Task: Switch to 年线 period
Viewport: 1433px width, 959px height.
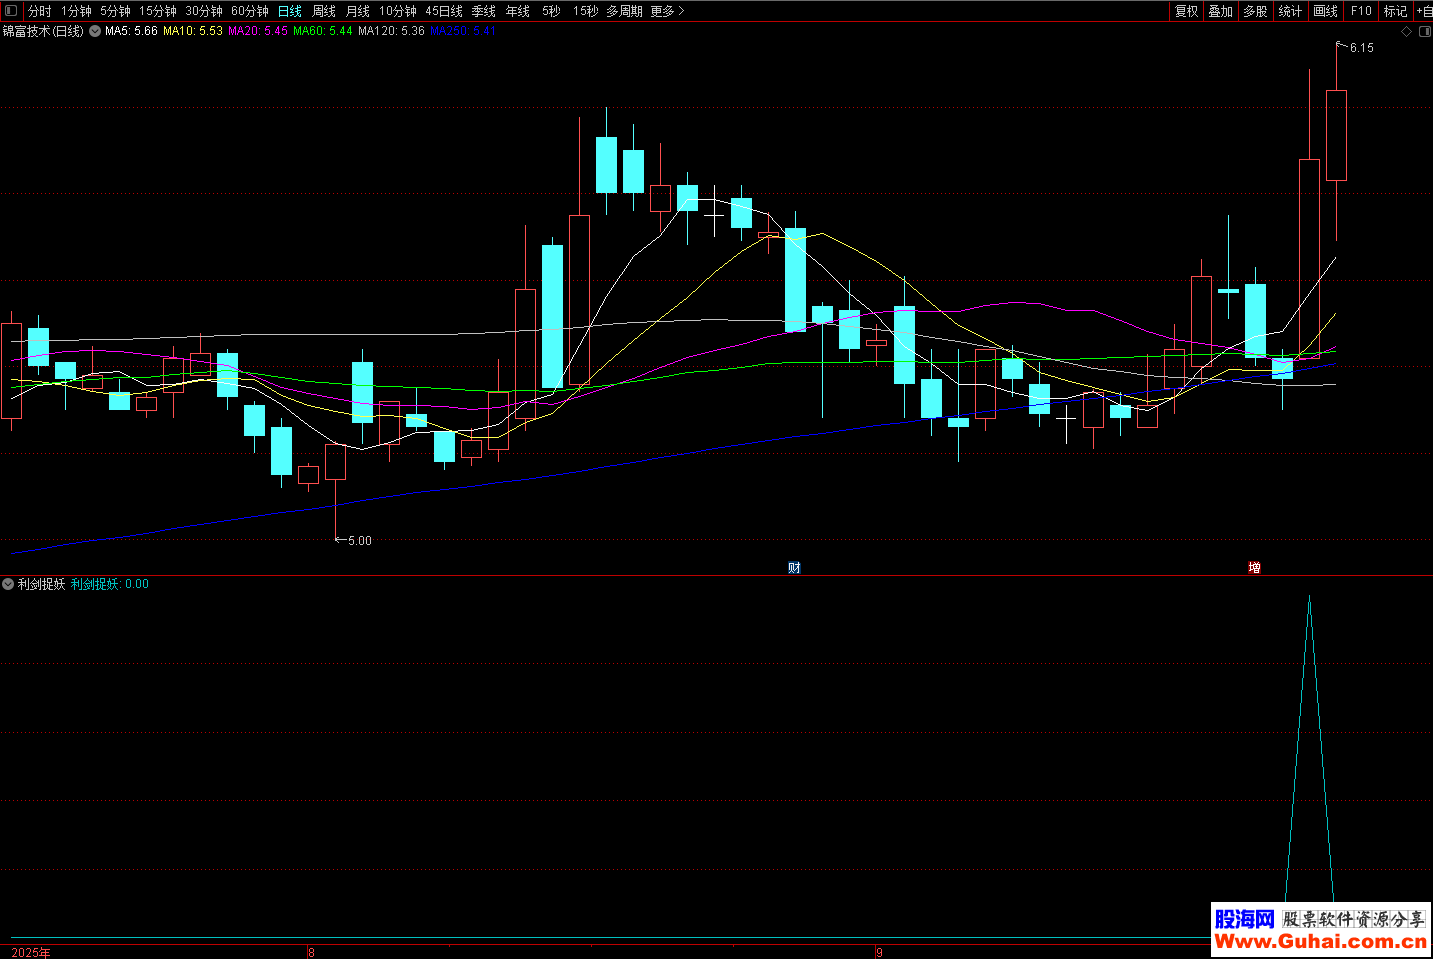Action: (518, 11)
